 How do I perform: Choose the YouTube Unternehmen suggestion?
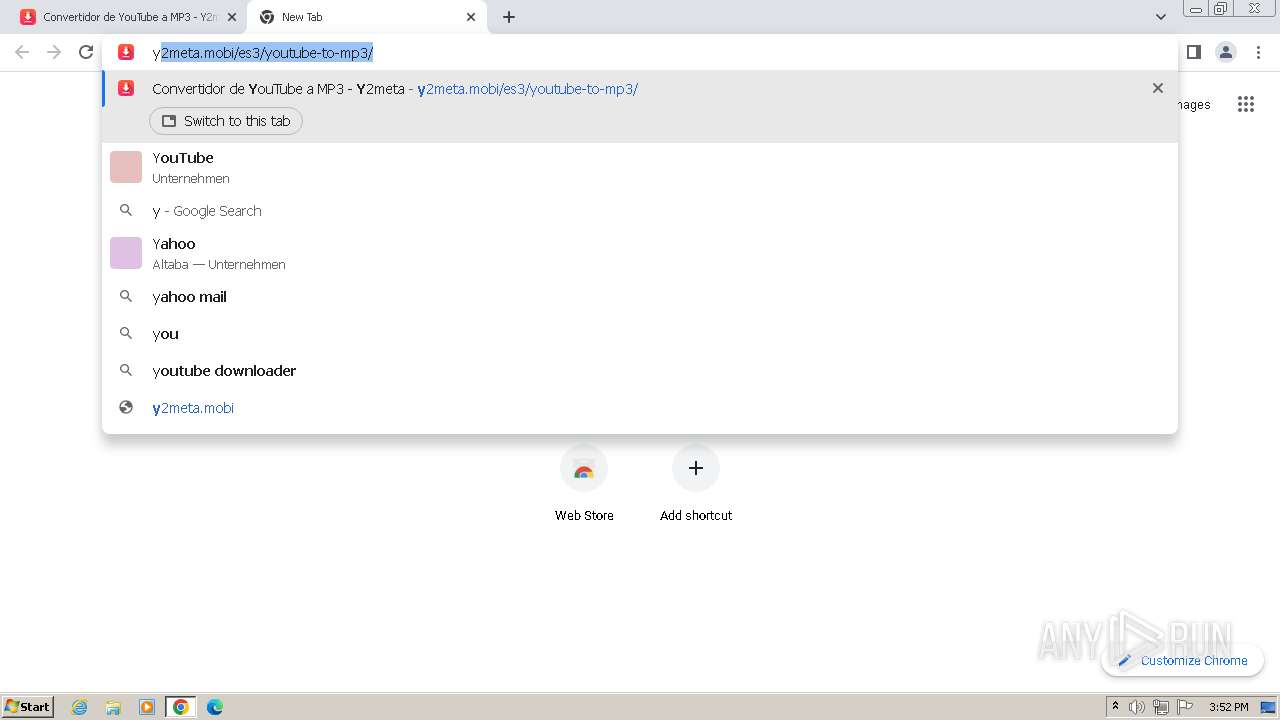640,167
